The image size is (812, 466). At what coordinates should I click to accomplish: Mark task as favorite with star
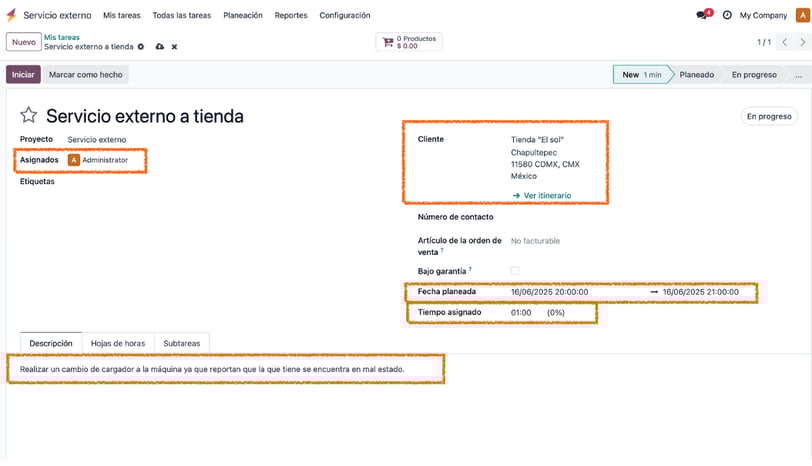pos(28,115)
